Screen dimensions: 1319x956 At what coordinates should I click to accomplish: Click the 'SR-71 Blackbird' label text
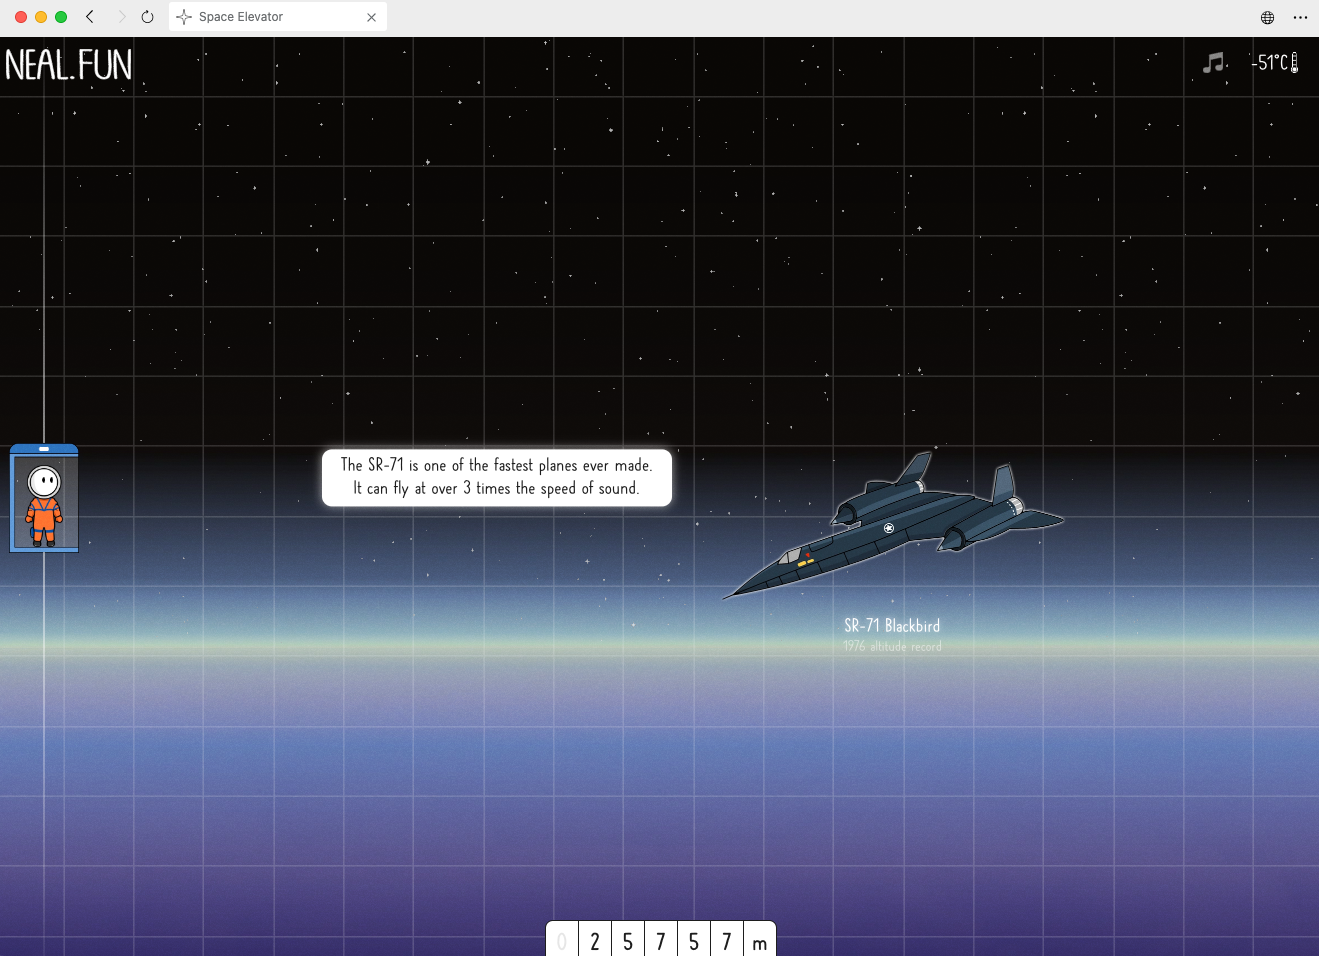pos(892,626)
